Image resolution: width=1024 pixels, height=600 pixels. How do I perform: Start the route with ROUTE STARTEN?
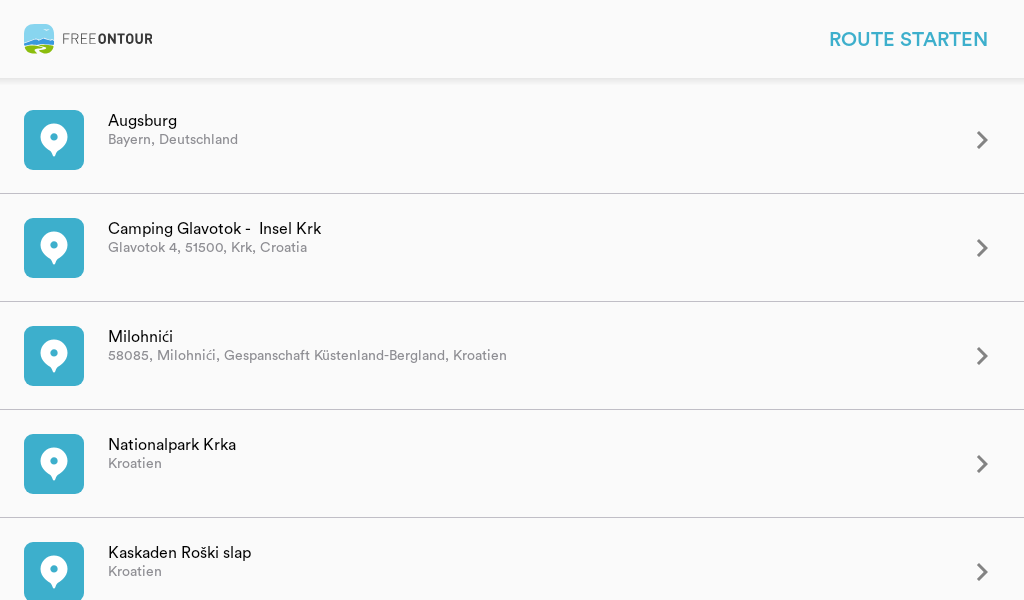click(x=908, y=39)
